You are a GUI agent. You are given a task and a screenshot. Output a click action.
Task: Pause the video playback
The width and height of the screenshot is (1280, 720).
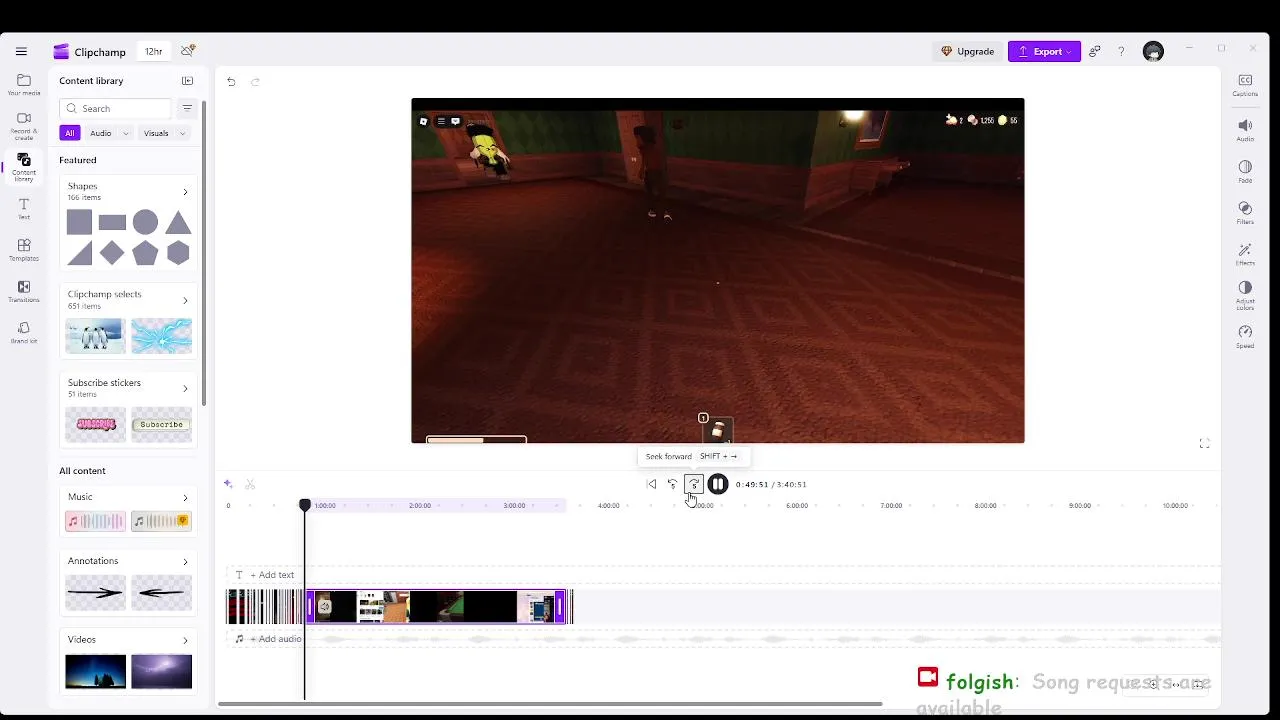(x=718, y=484)
